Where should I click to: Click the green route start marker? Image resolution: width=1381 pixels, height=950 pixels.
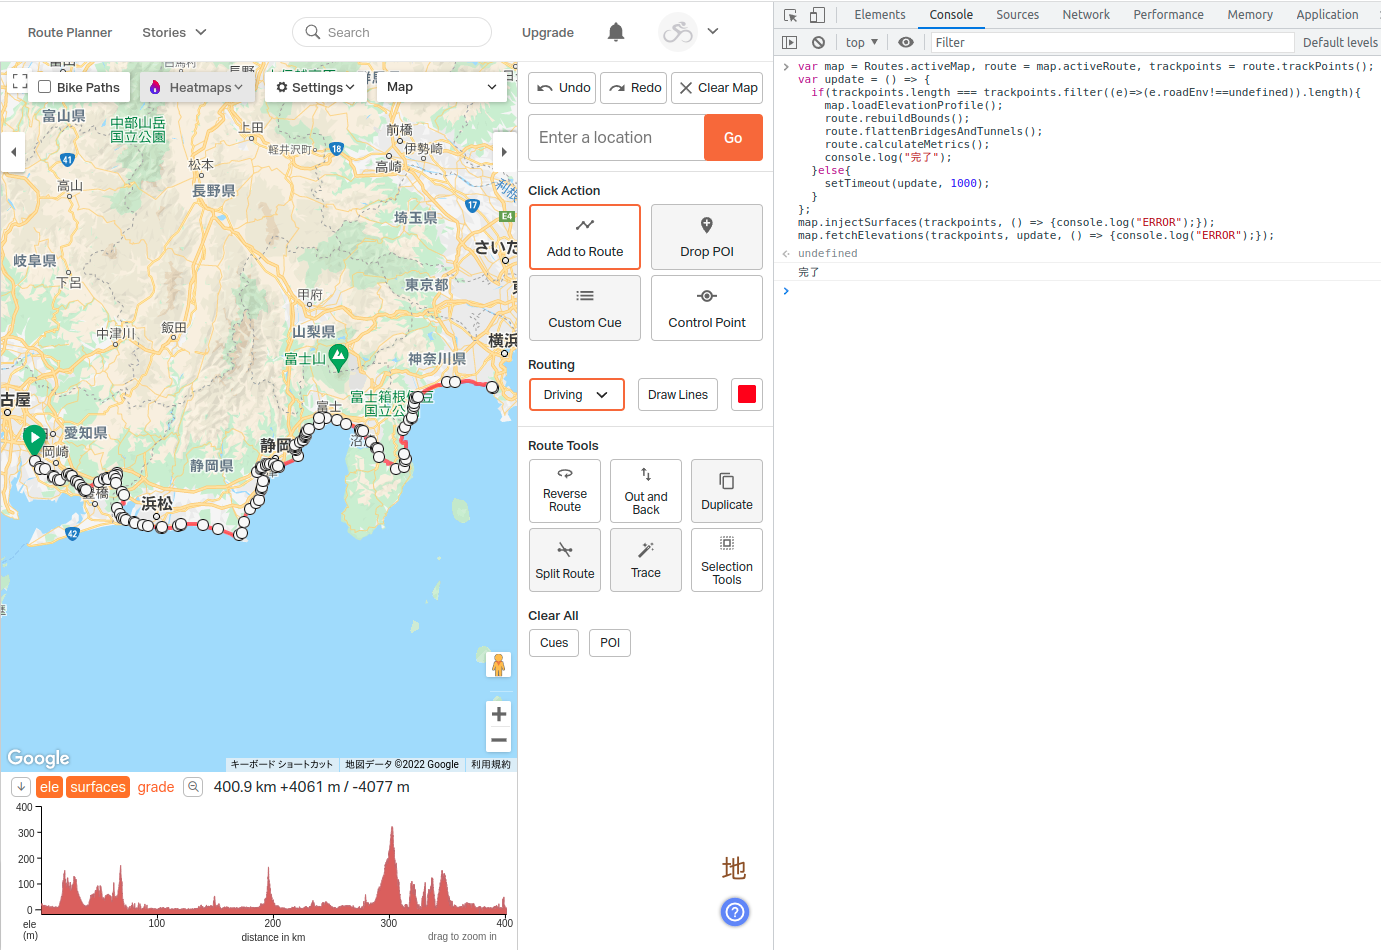34,438
